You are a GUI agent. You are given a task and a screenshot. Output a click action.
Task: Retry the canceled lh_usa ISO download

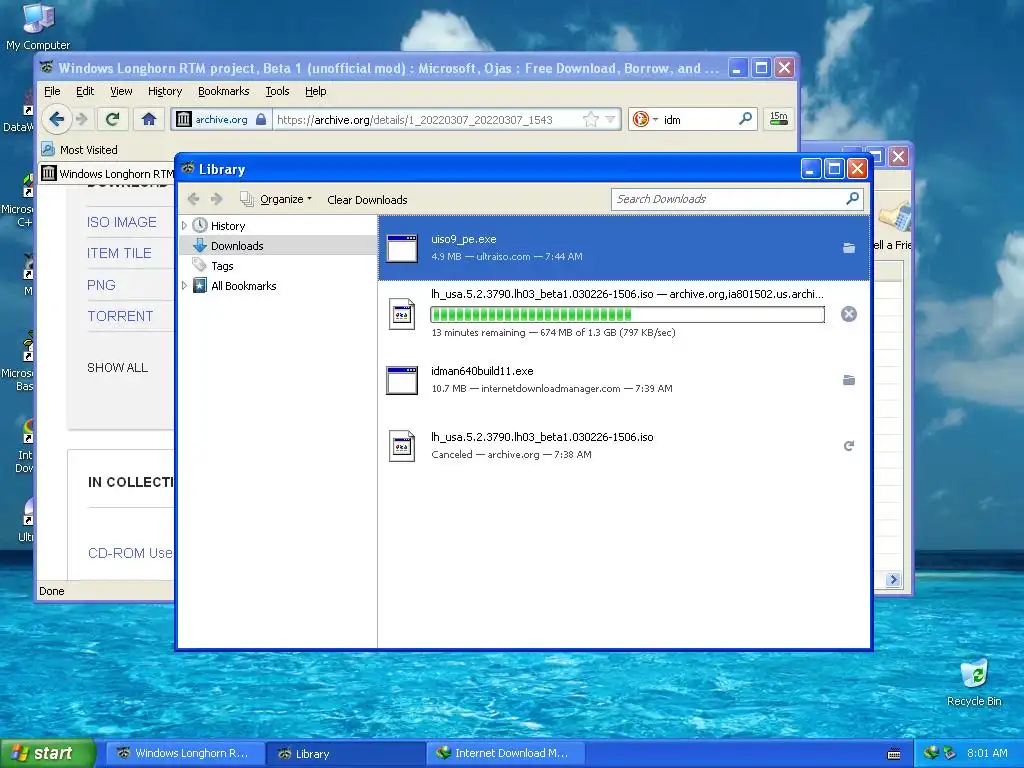click(x=848, y=446)
